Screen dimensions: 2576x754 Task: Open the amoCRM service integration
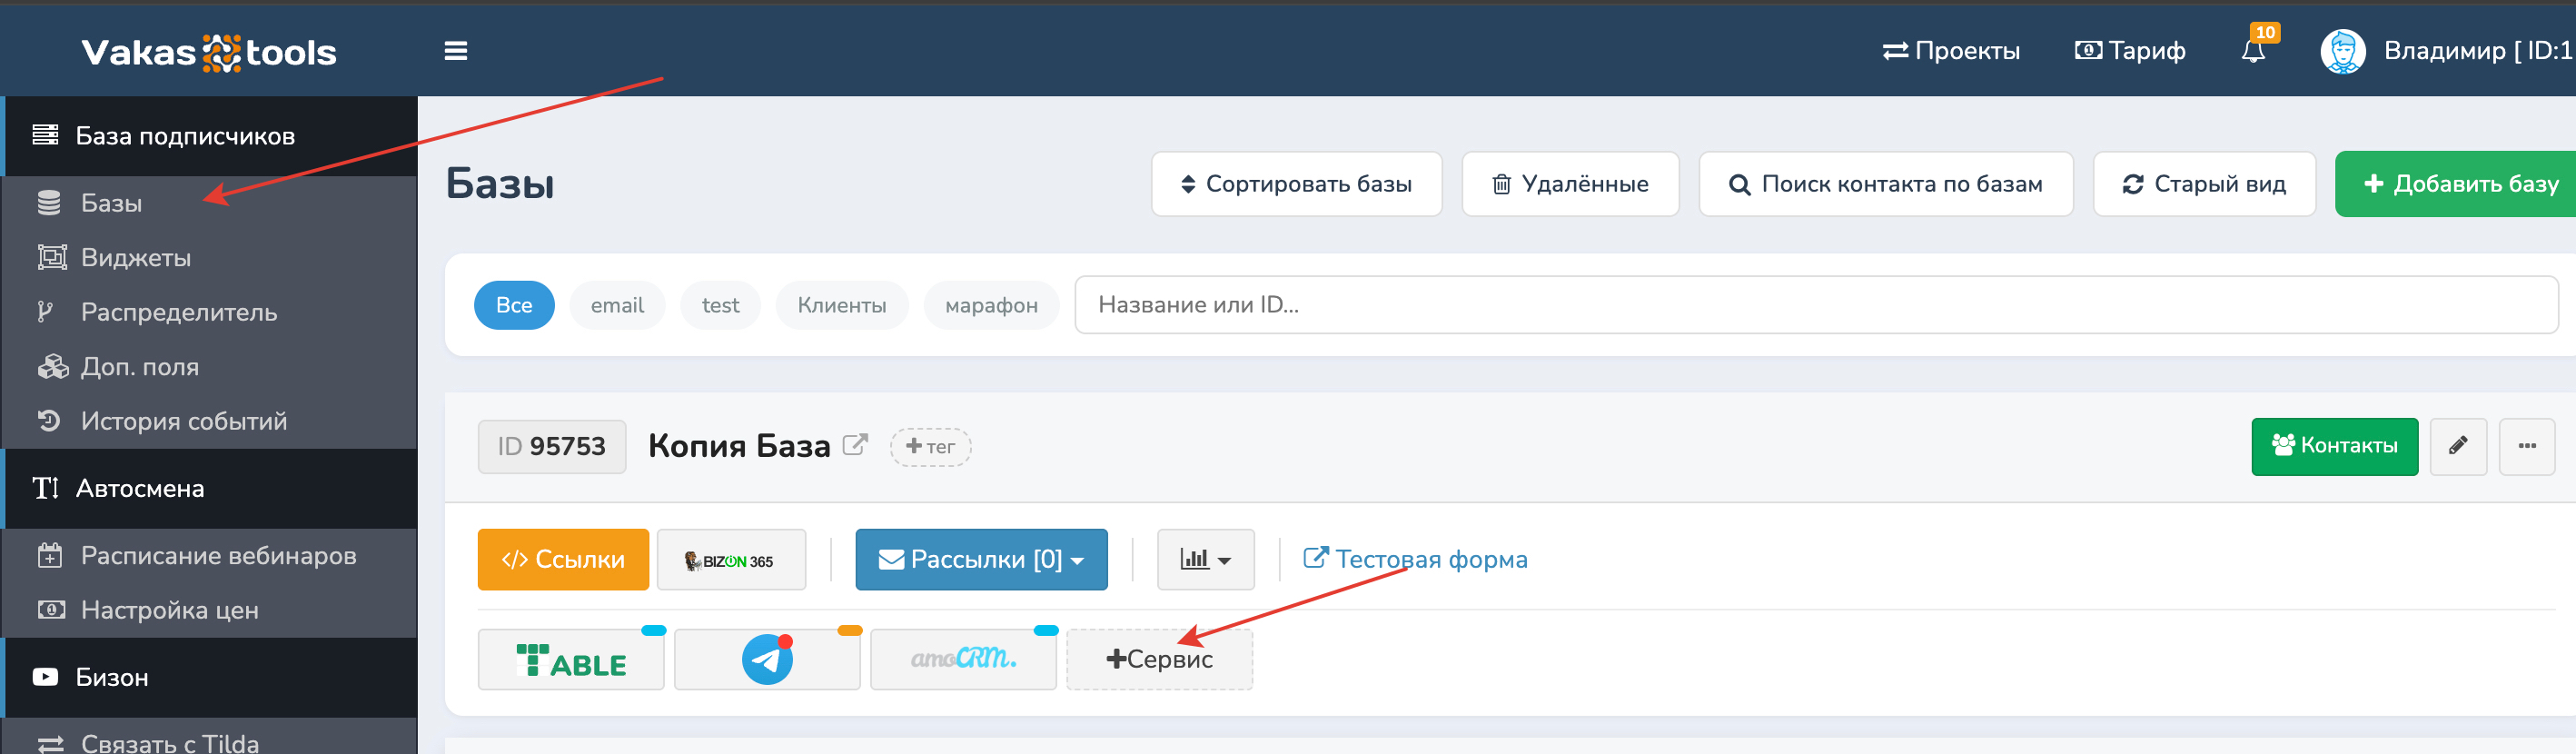tap(962, 660)
